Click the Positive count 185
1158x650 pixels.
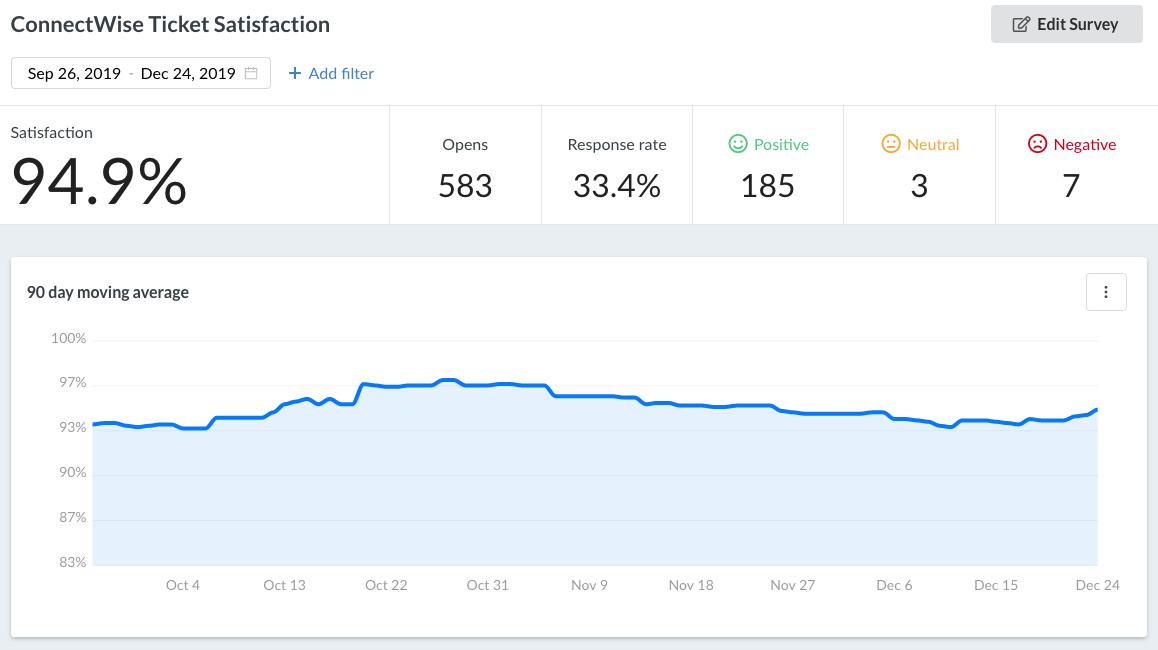coord(768,185)
